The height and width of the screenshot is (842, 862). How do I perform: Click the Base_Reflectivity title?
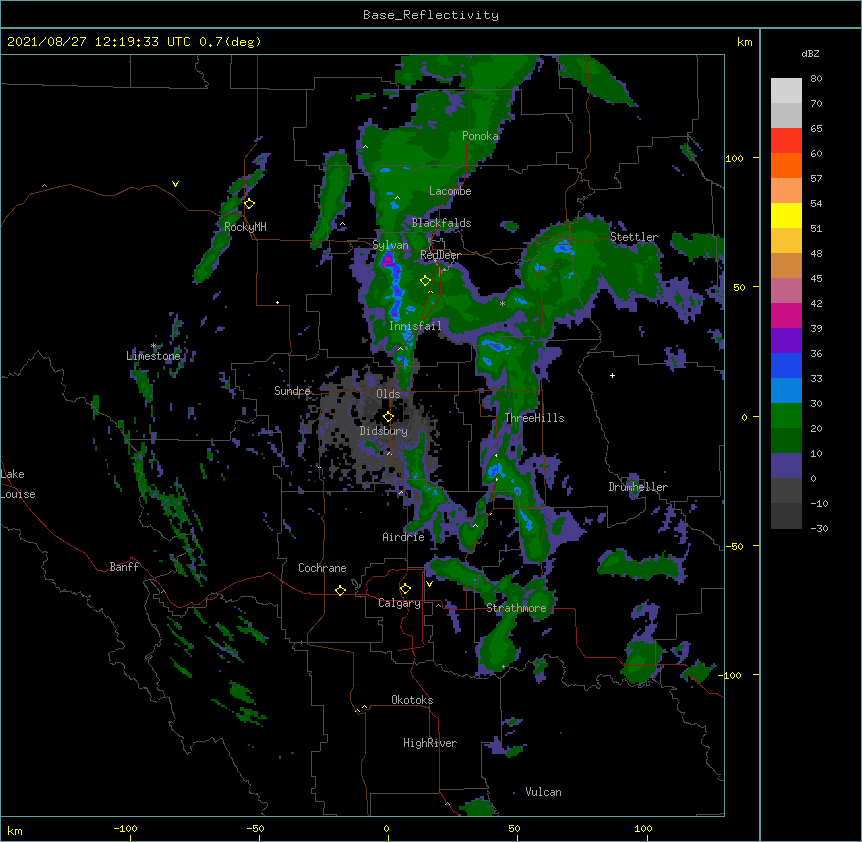click(x=431, y=15)
